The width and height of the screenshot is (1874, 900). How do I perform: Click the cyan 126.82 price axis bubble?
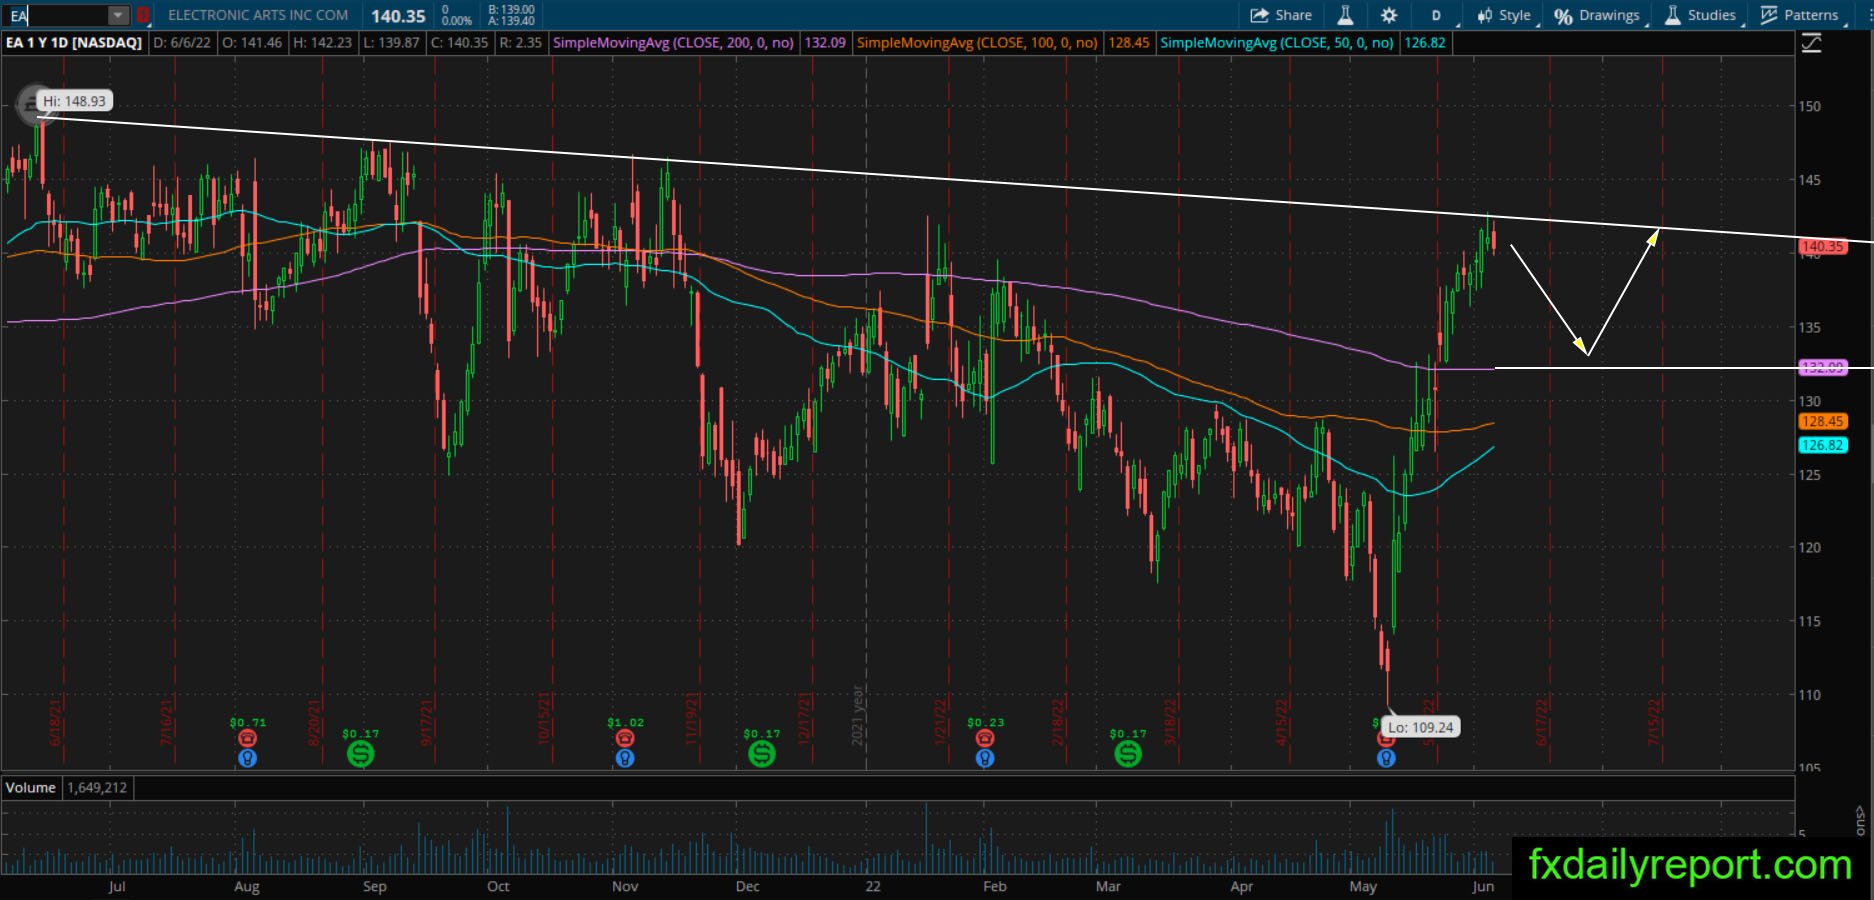(1822, 446)
